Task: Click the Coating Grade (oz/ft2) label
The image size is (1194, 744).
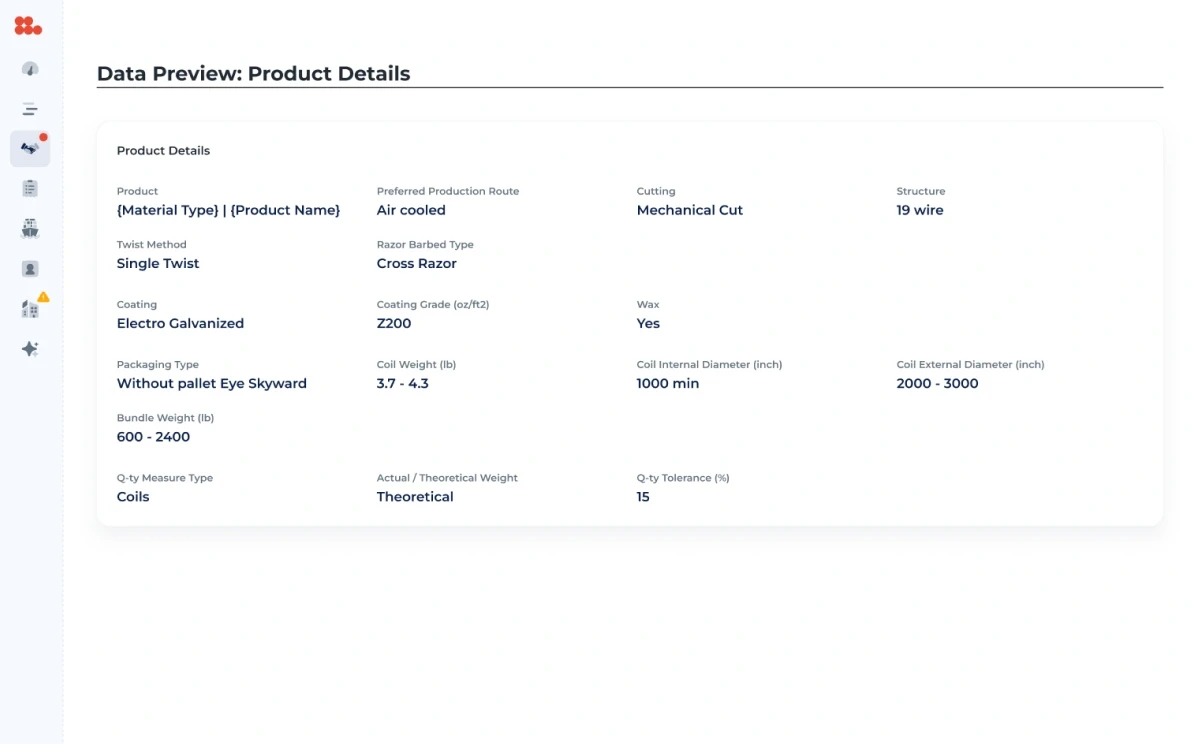Action: pos(433,305)
